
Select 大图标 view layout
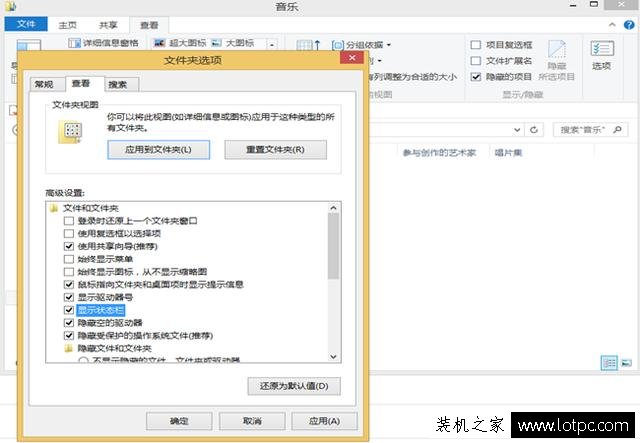pos(233,43)
